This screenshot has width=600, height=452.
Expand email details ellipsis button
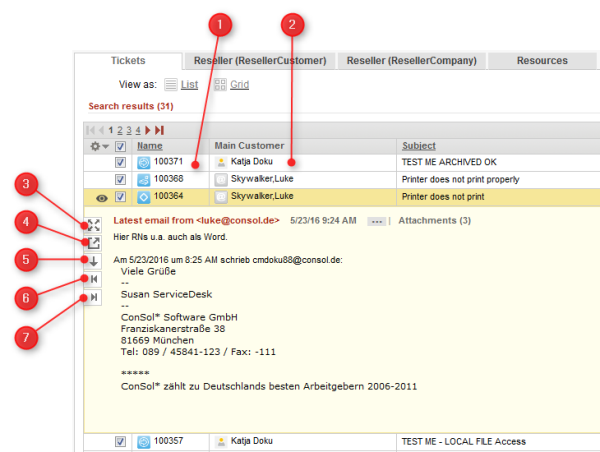(377, 222)
